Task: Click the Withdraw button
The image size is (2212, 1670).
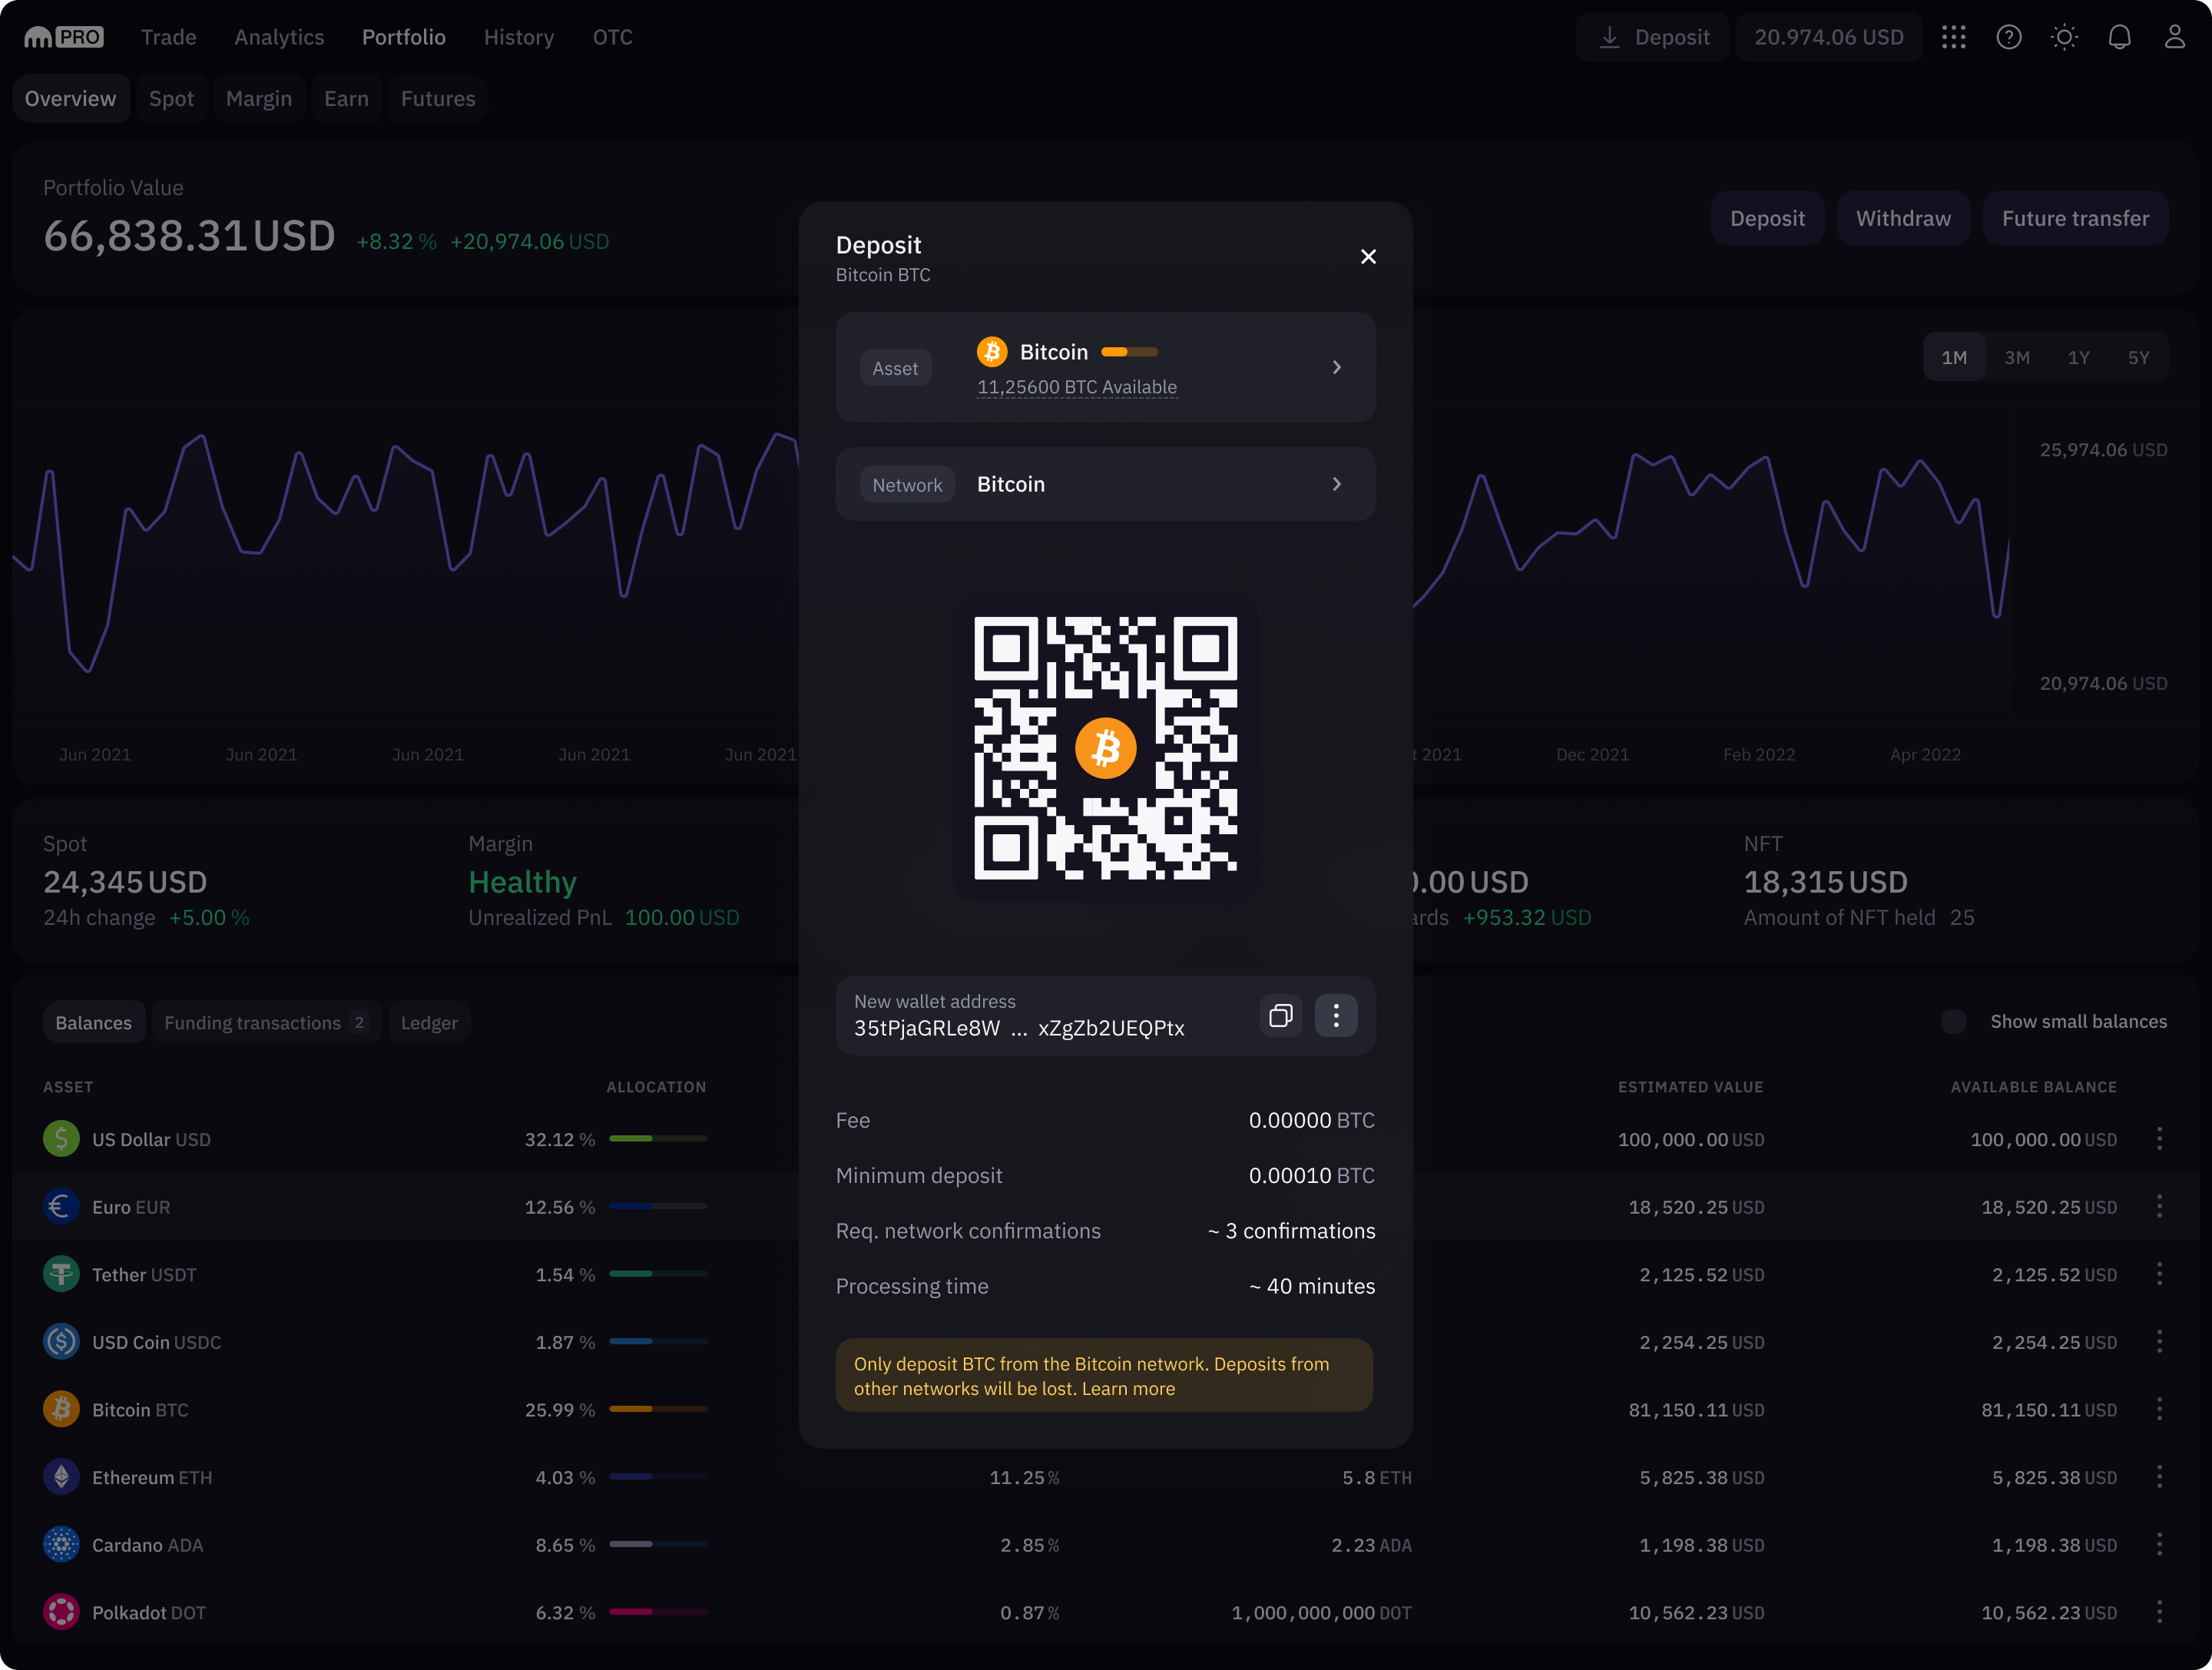Action: pyautogui.click(x=1903, y=218)
